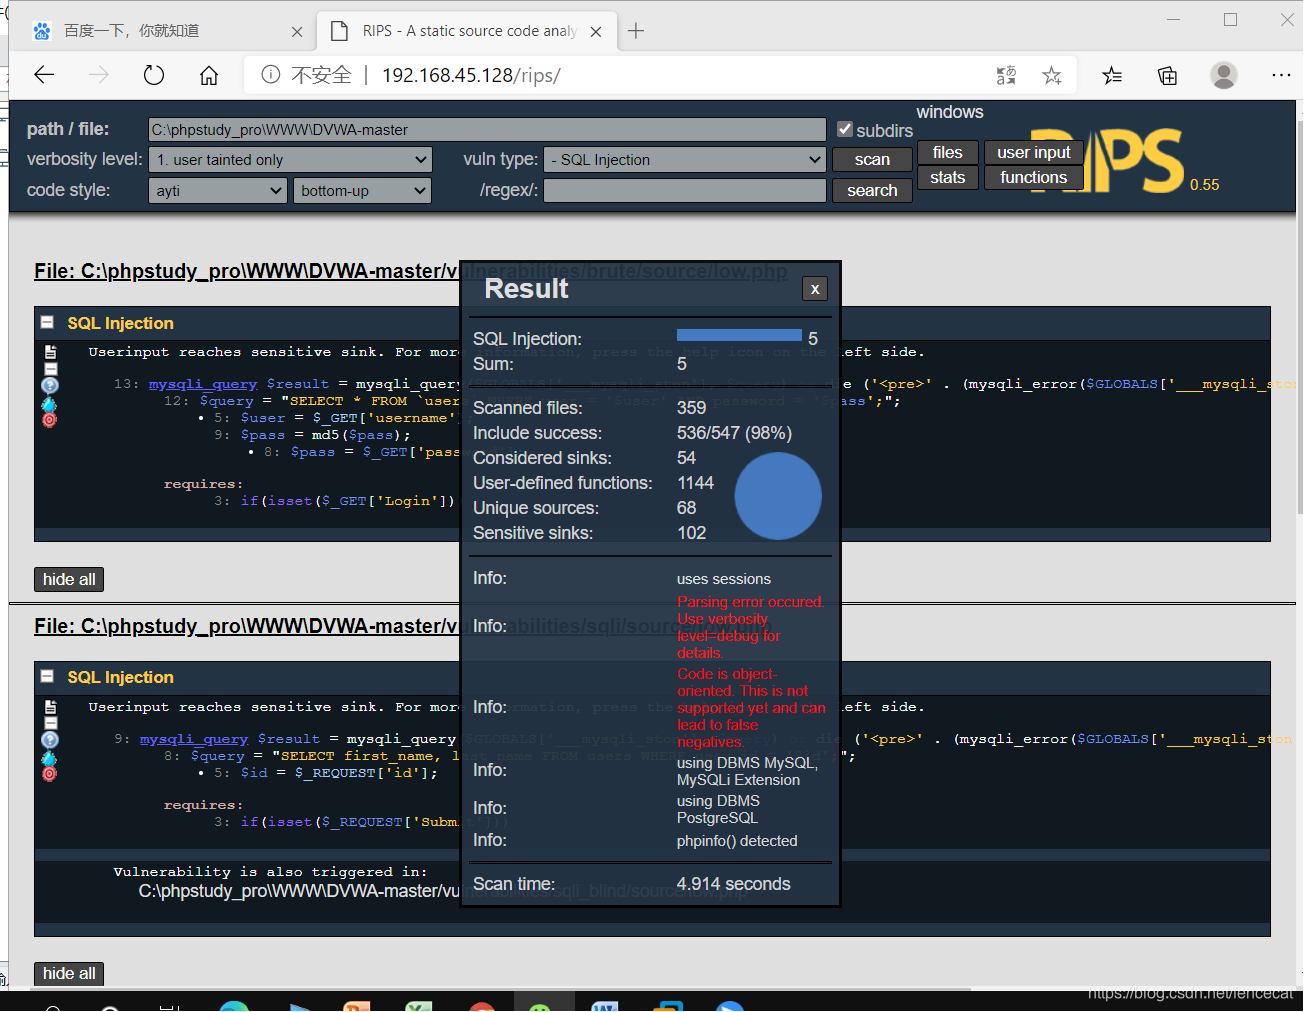Open collections icon

[x=1167, y=75]
